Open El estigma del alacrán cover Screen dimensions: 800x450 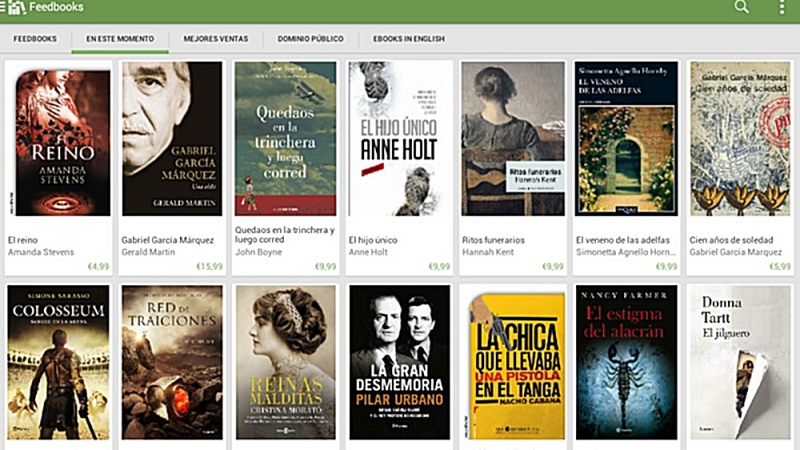point(627,362)
